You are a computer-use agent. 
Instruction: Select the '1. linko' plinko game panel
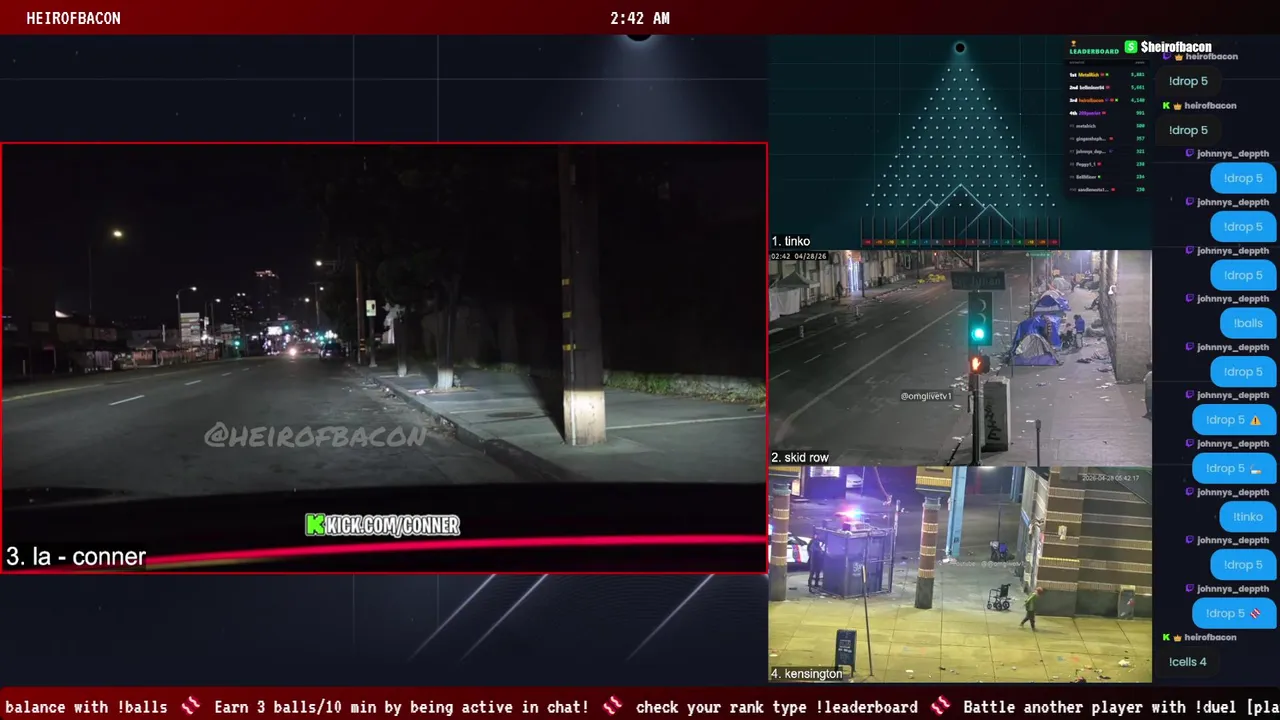pyautogui.click(x=960, y=142)
